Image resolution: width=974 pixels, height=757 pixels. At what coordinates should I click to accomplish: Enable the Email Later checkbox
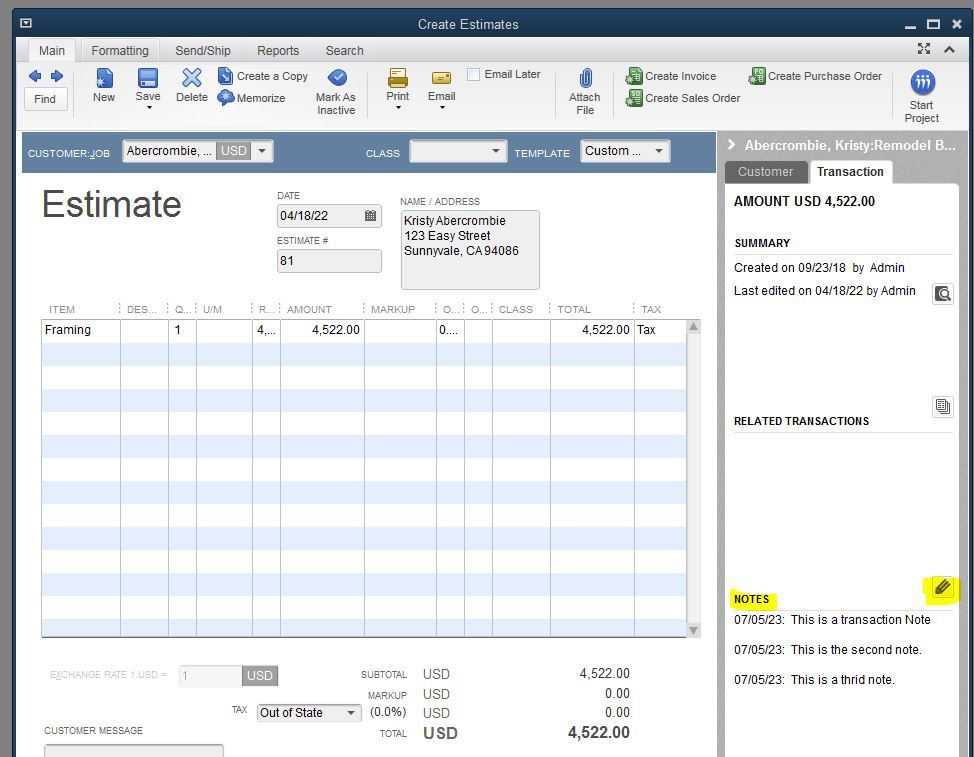click(x=474, y=75)
